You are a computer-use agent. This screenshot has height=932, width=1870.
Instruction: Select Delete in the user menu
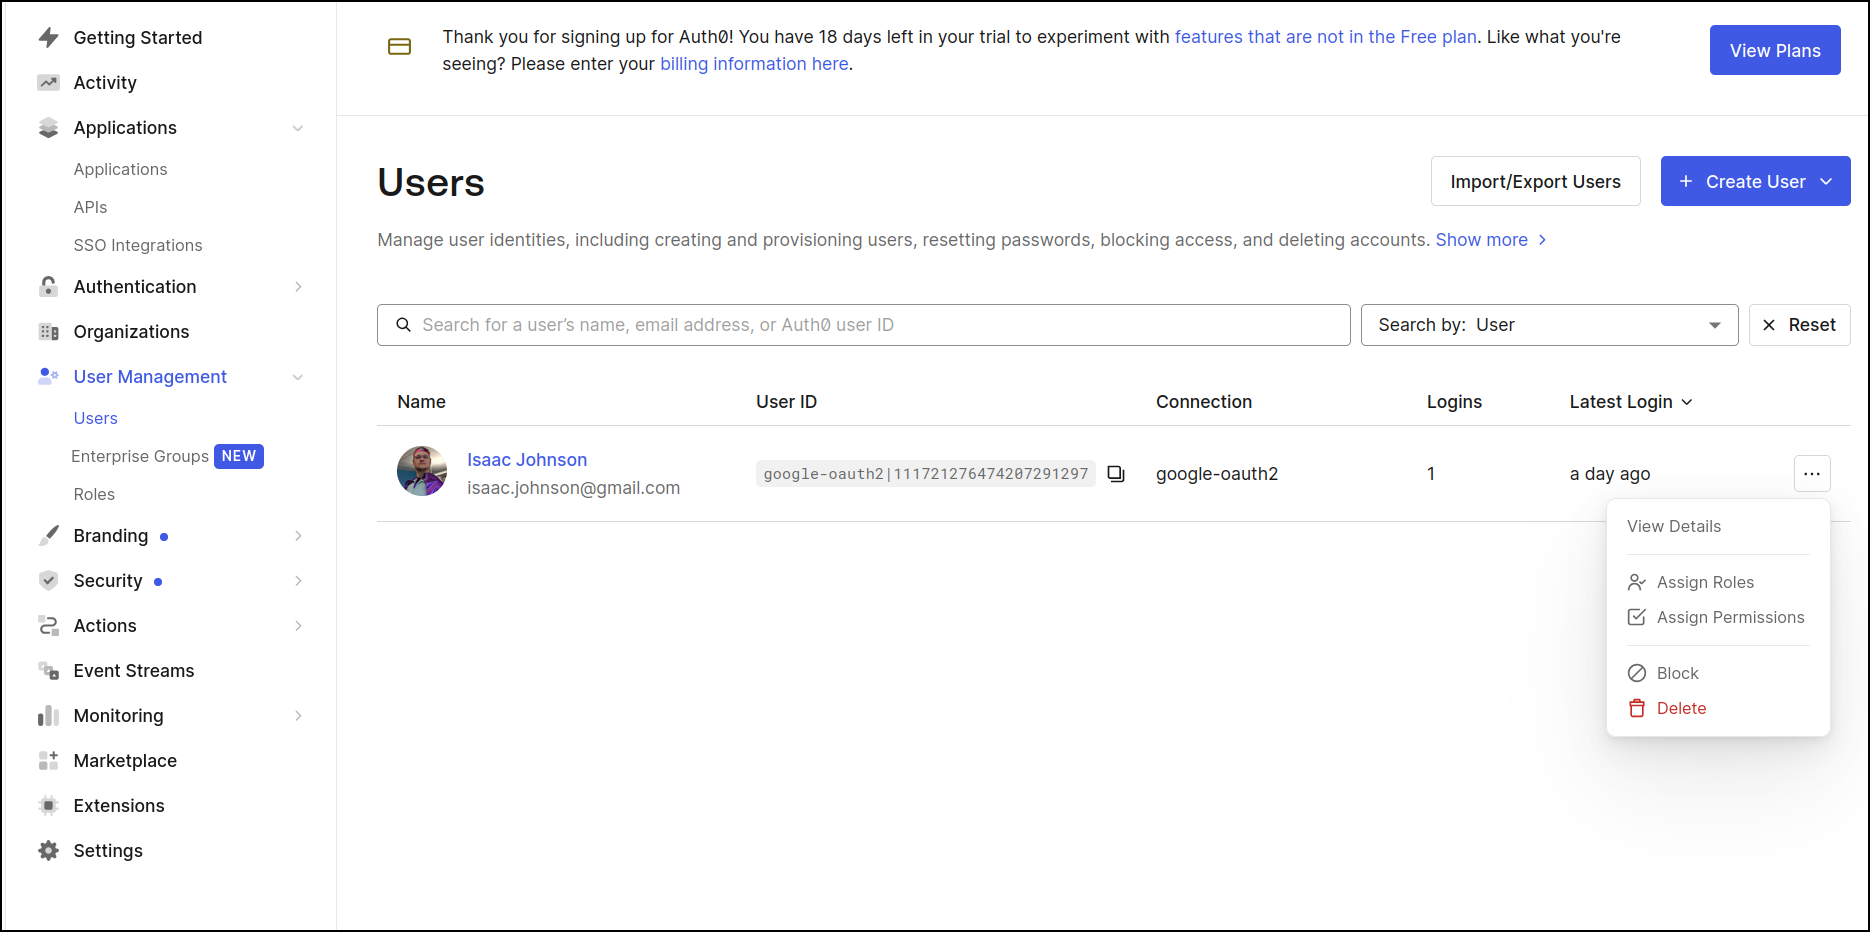1681,708
